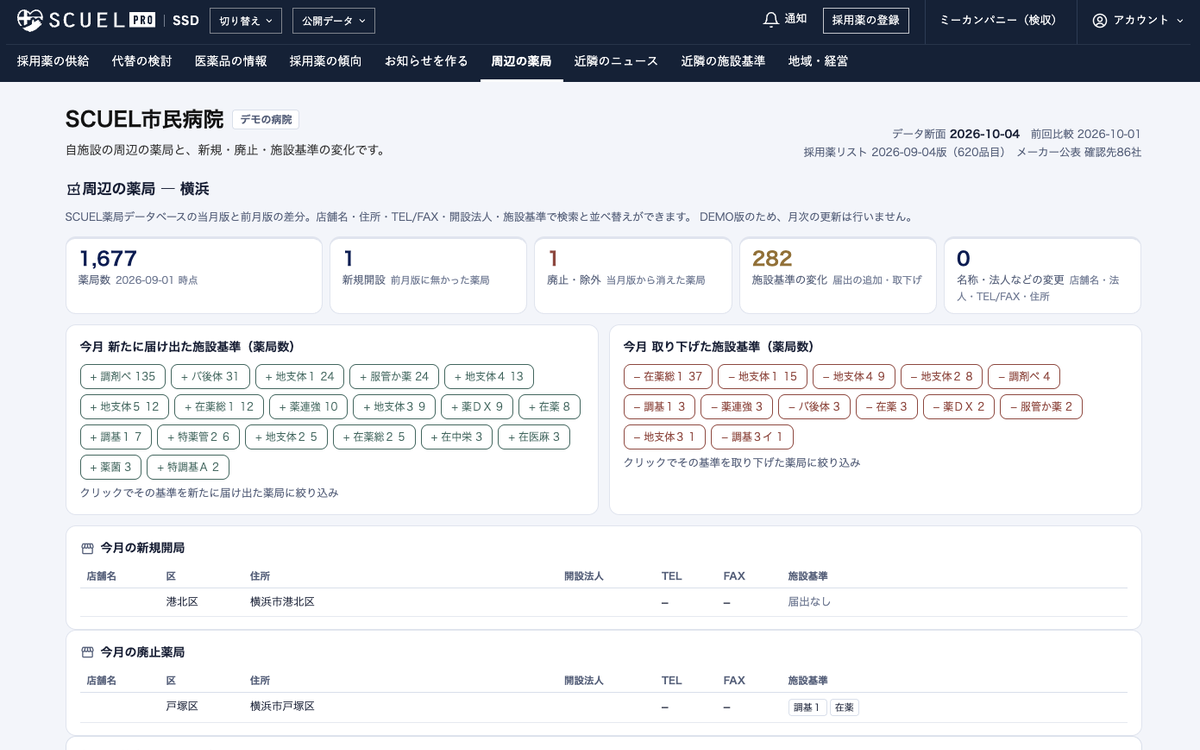Click the 施設基準の変化 282 card
The height and width of the screenshot is (750, 1200).
[838, 276]
